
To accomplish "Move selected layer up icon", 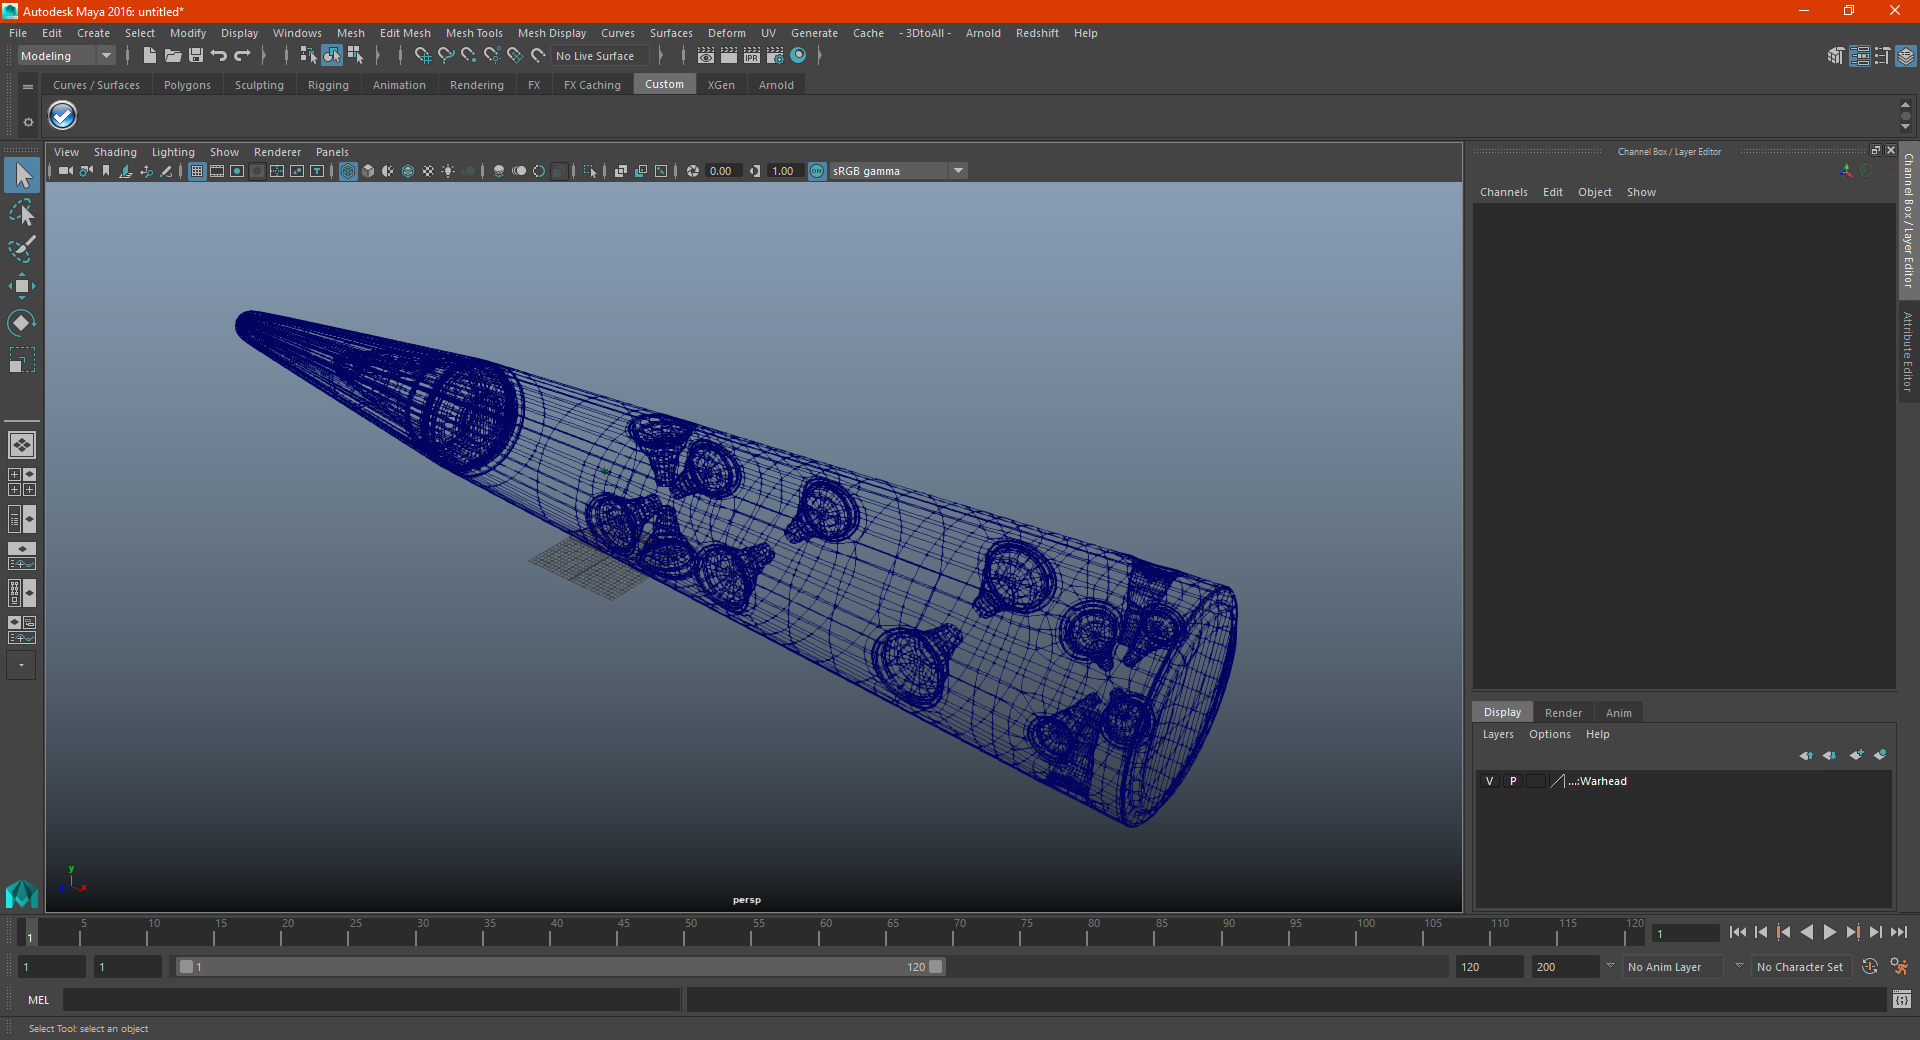I will pos(1806,755).
